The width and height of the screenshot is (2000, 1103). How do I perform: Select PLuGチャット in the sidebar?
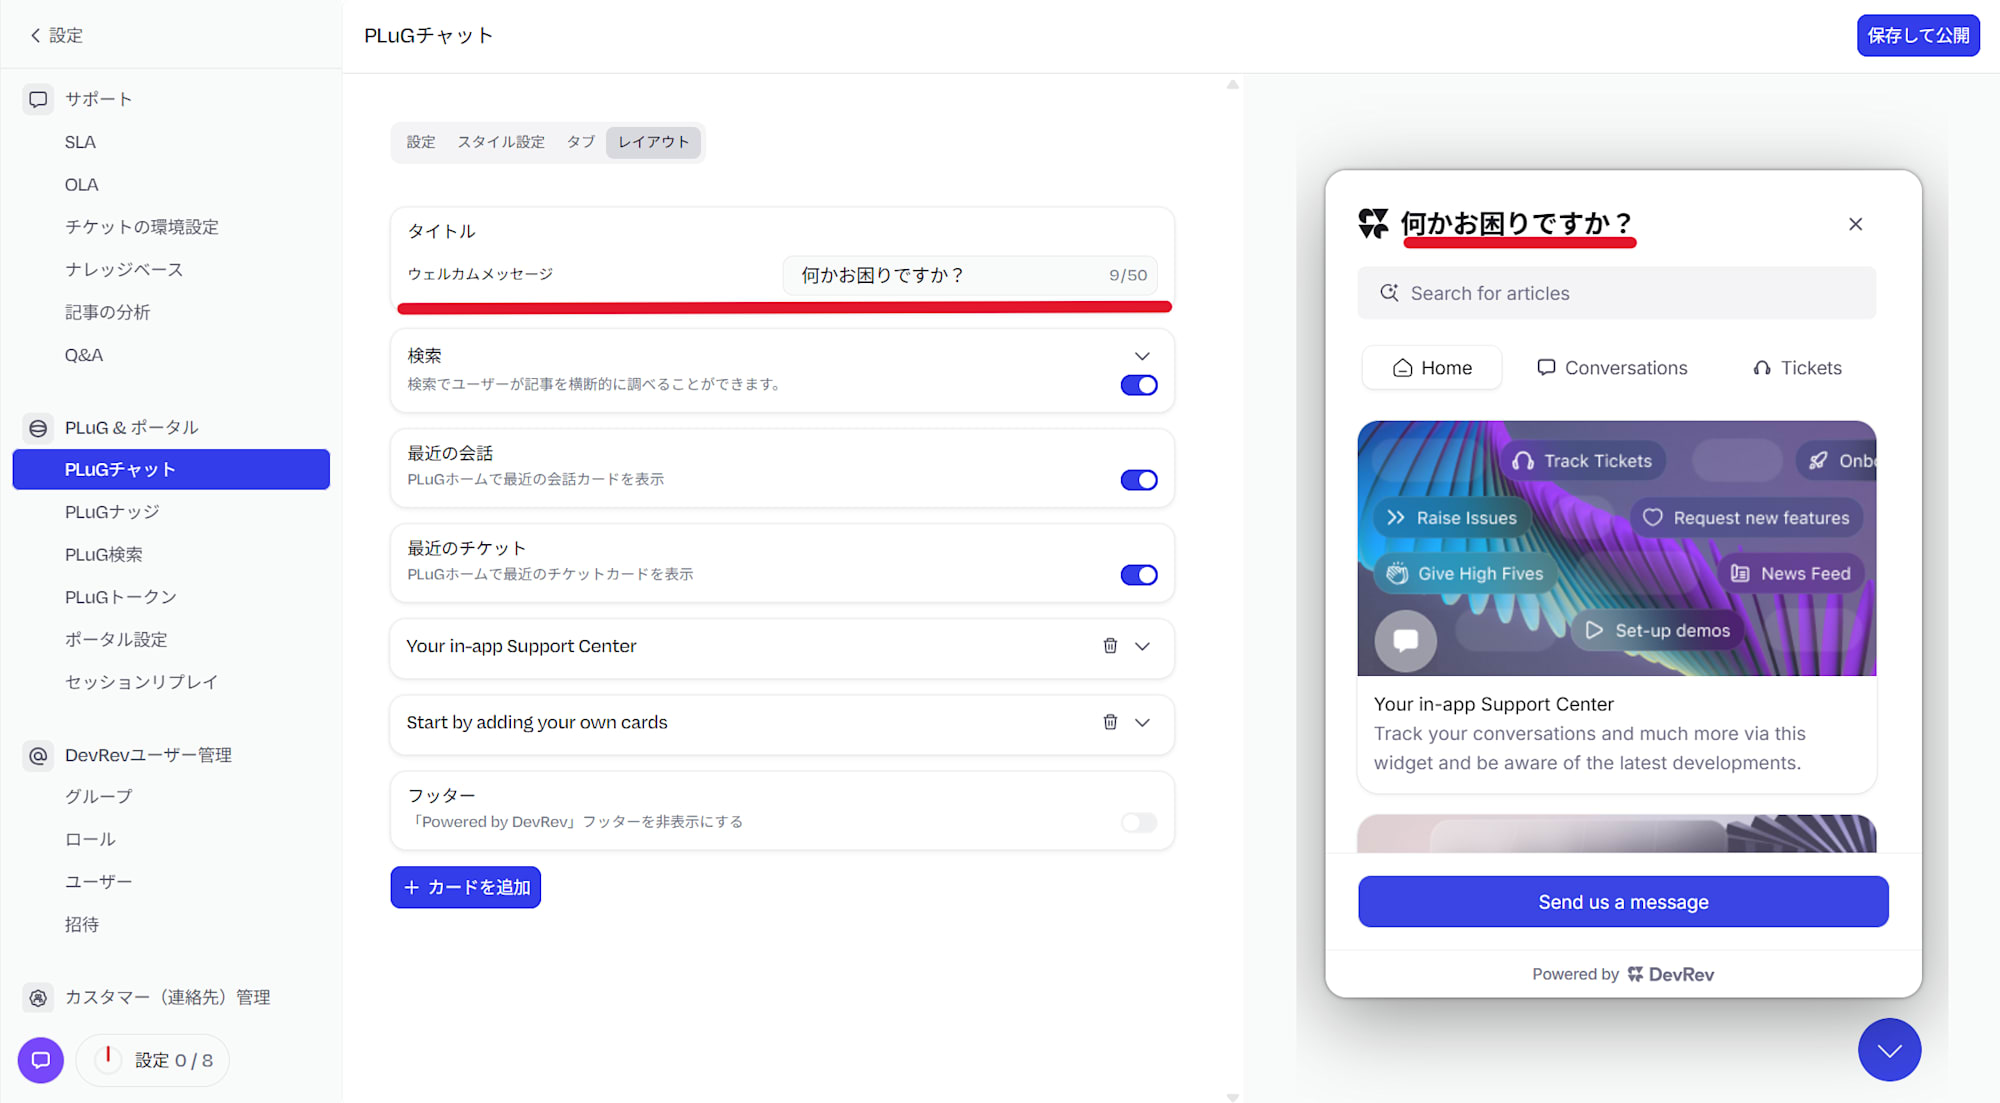pyautogui.click(x=171, y=469)
